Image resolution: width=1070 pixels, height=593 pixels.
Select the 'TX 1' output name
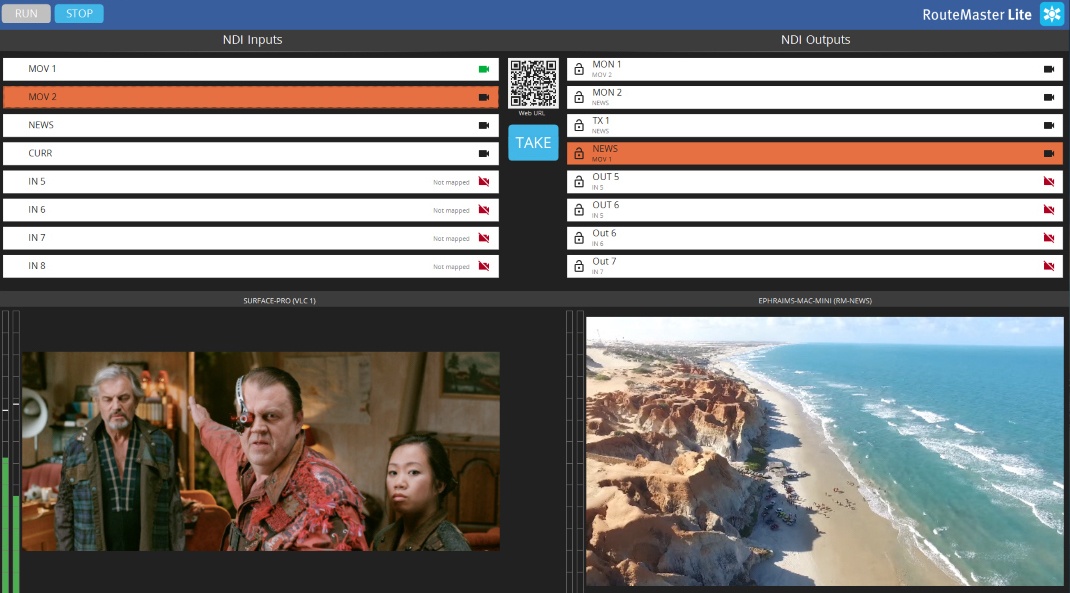pyautogui.click(x=601, y=121)
